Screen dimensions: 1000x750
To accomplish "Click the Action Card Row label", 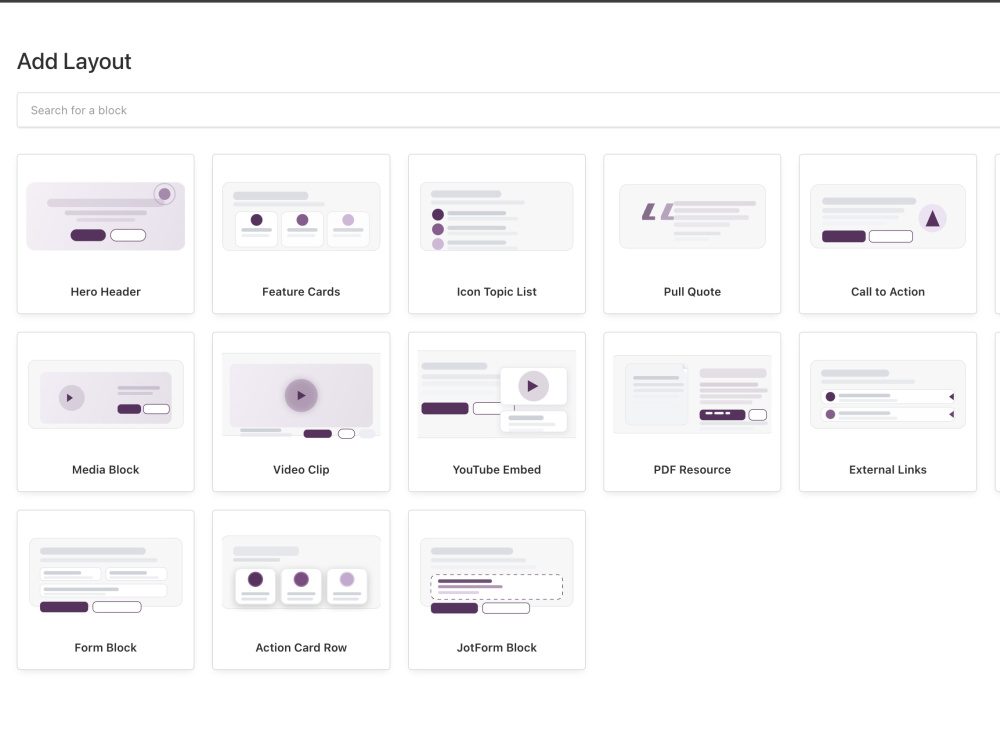I will (301, 647).
